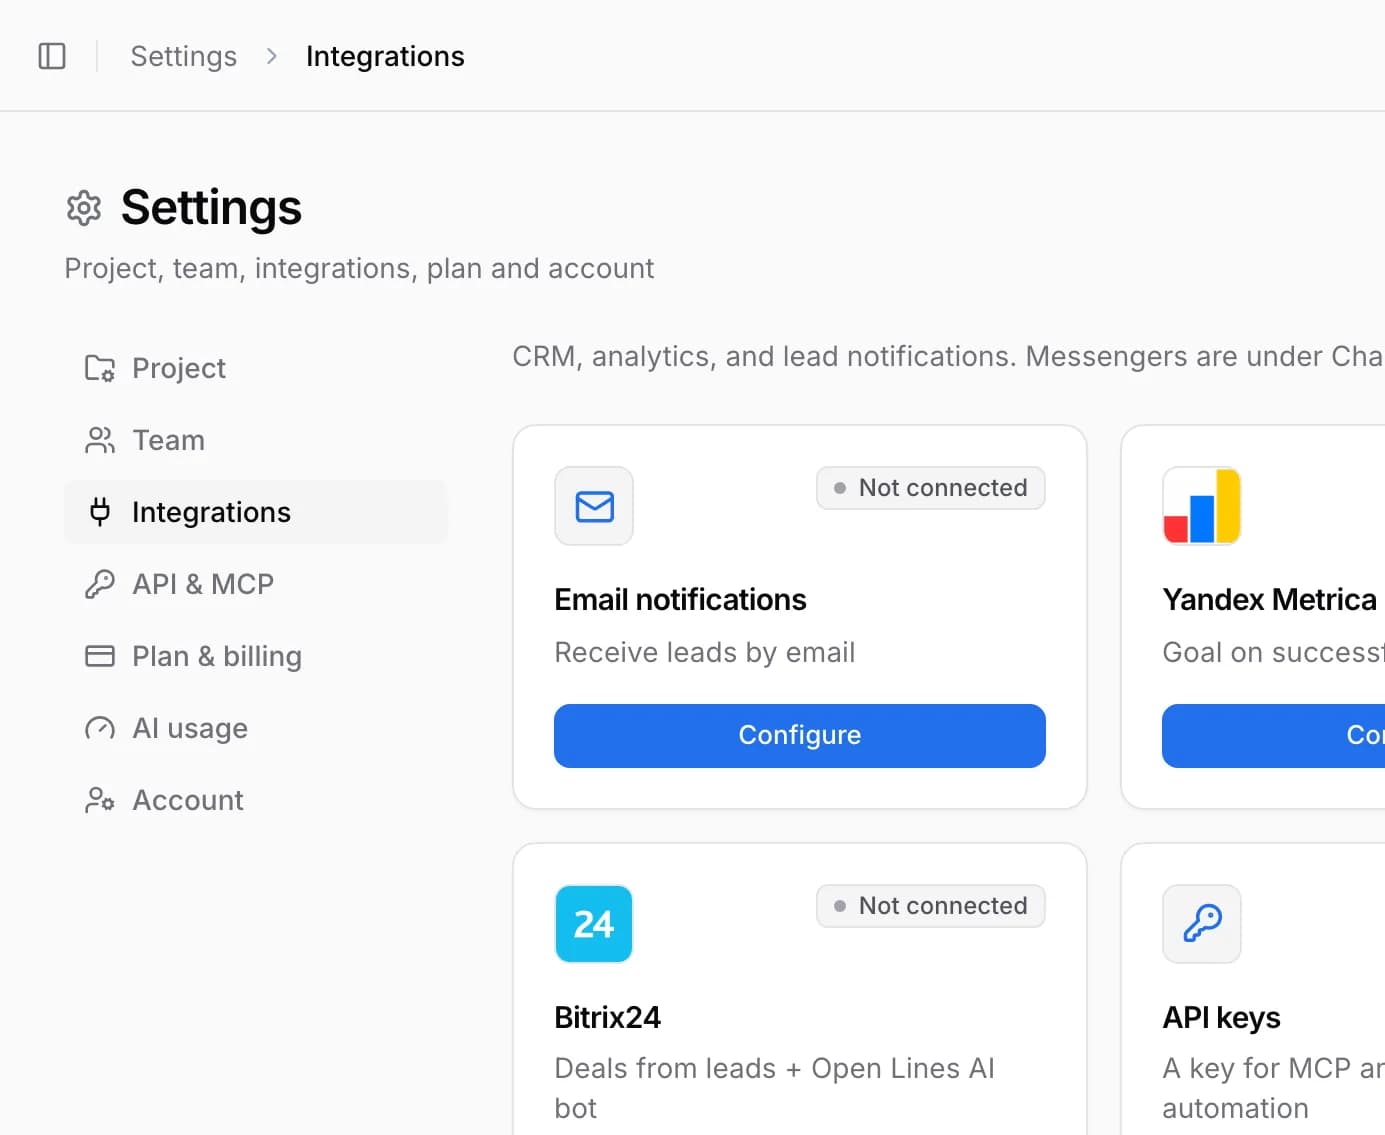Click the Settings gear icon beside heading

84,208
